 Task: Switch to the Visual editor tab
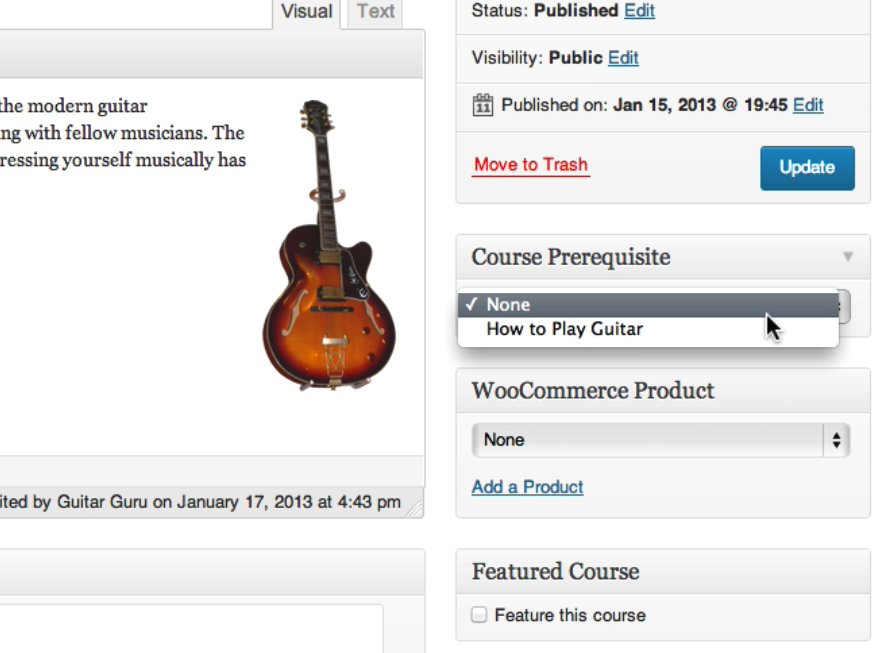(x=306, y=12)
